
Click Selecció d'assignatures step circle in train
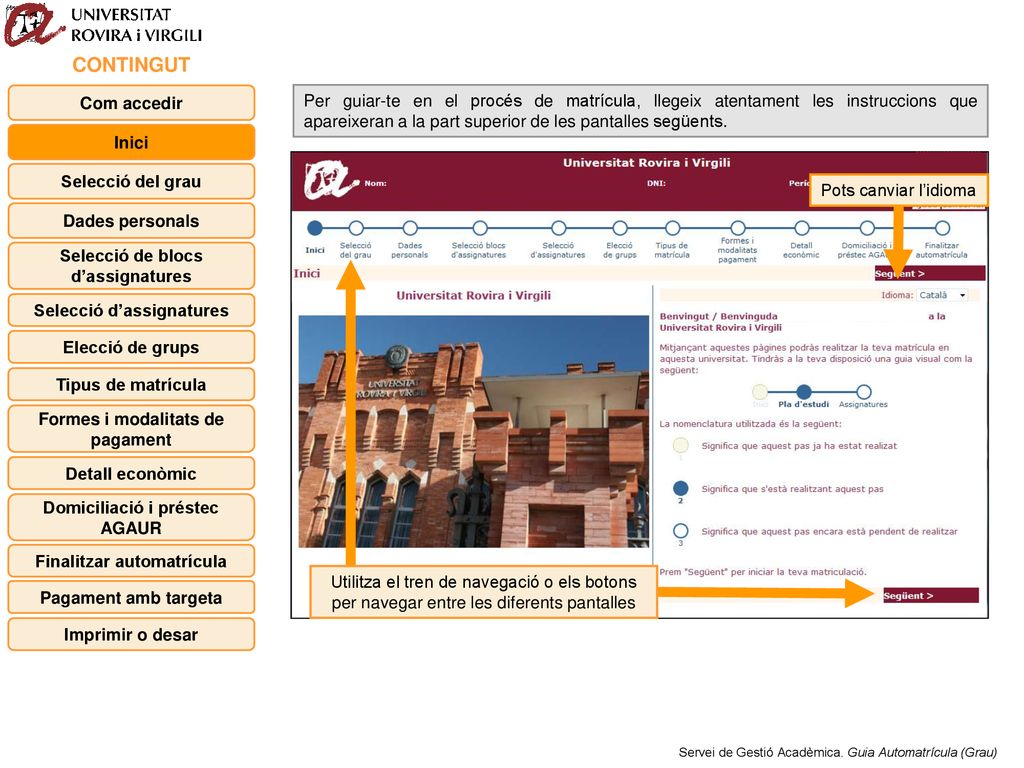558,228
